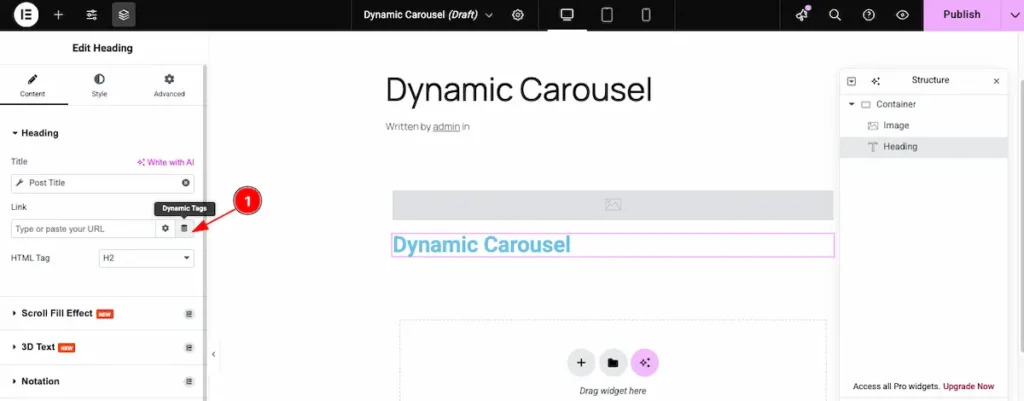Open link options gear icon

[x=166, y=229]
